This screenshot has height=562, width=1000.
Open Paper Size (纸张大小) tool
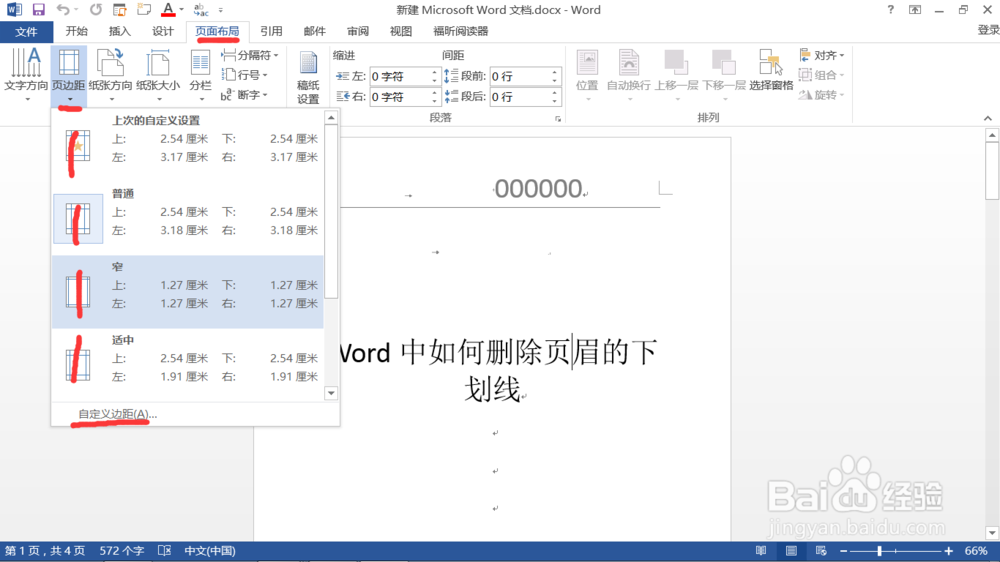click(x=158, y=75)
